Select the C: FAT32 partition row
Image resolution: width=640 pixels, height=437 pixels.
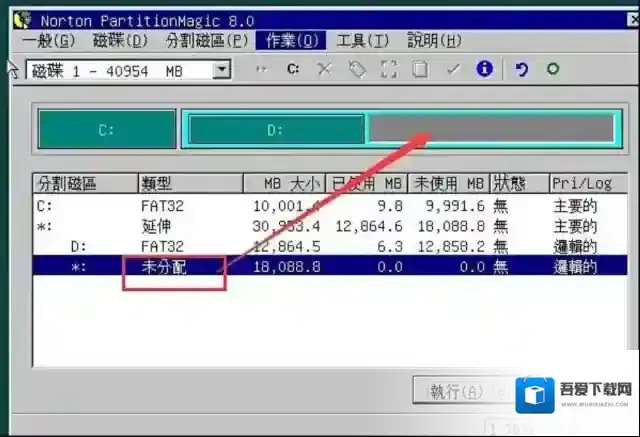[x=330, y=206]
